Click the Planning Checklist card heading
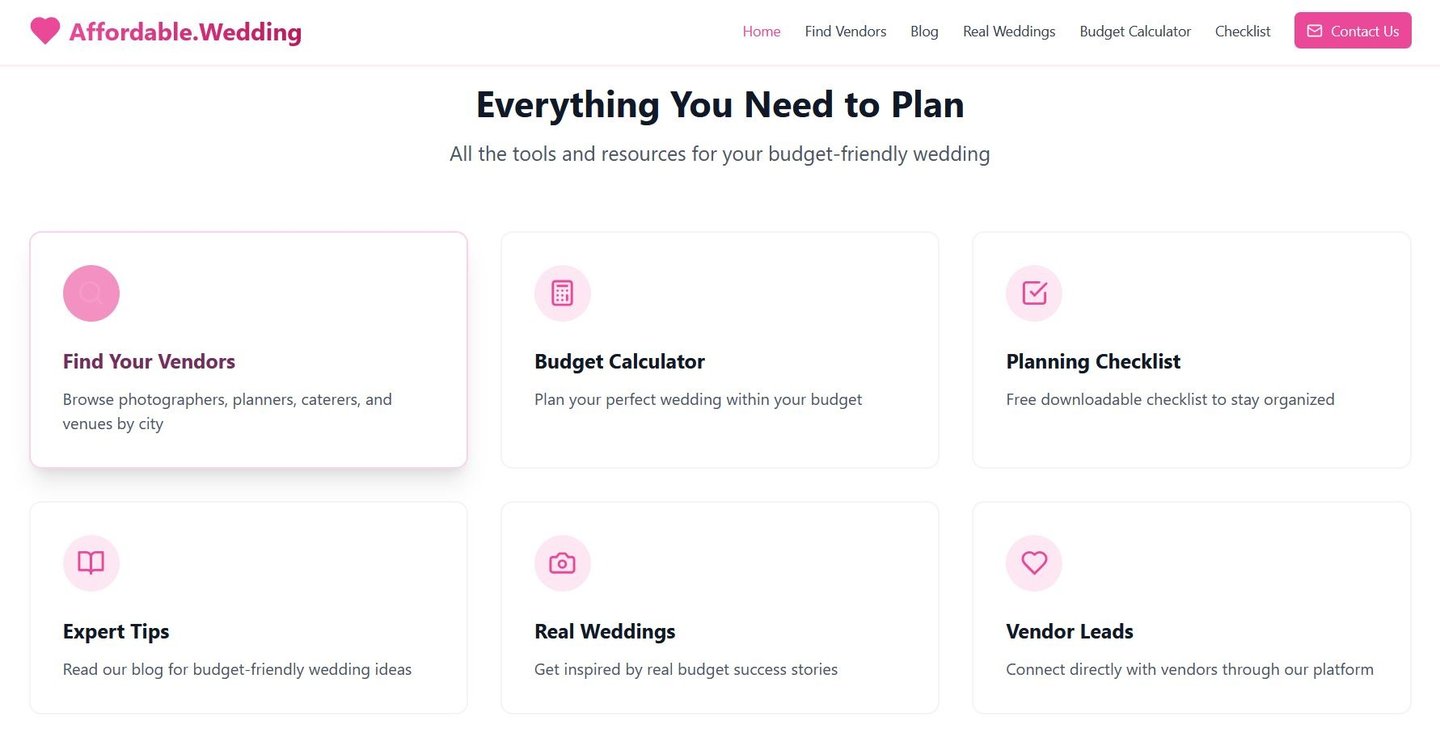 pos(1093,361)
